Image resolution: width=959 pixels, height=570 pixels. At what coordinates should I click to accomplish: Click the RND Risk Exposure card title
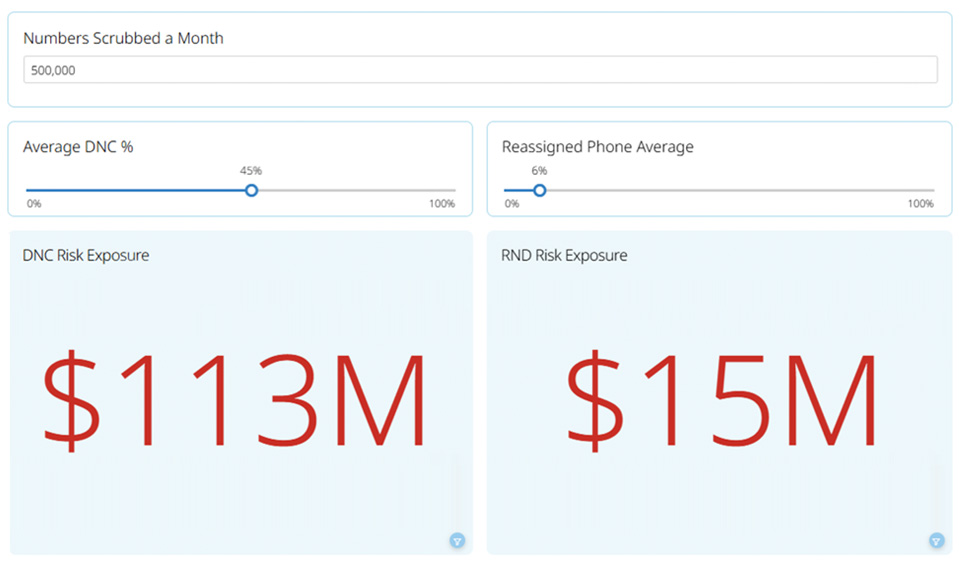tap(564, 256)
